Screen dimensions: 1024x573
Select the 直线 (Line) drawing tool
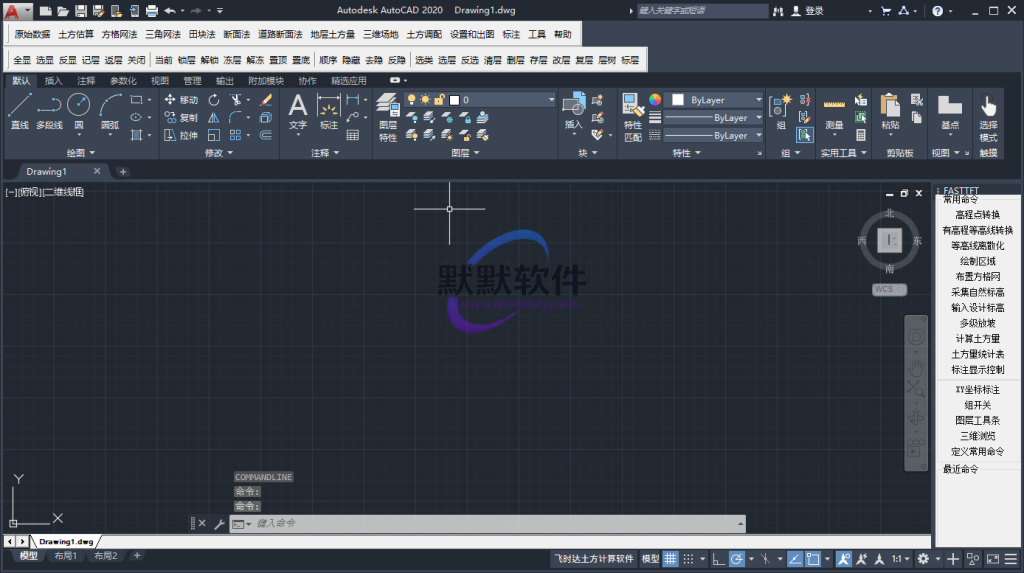tap(20, 110)
